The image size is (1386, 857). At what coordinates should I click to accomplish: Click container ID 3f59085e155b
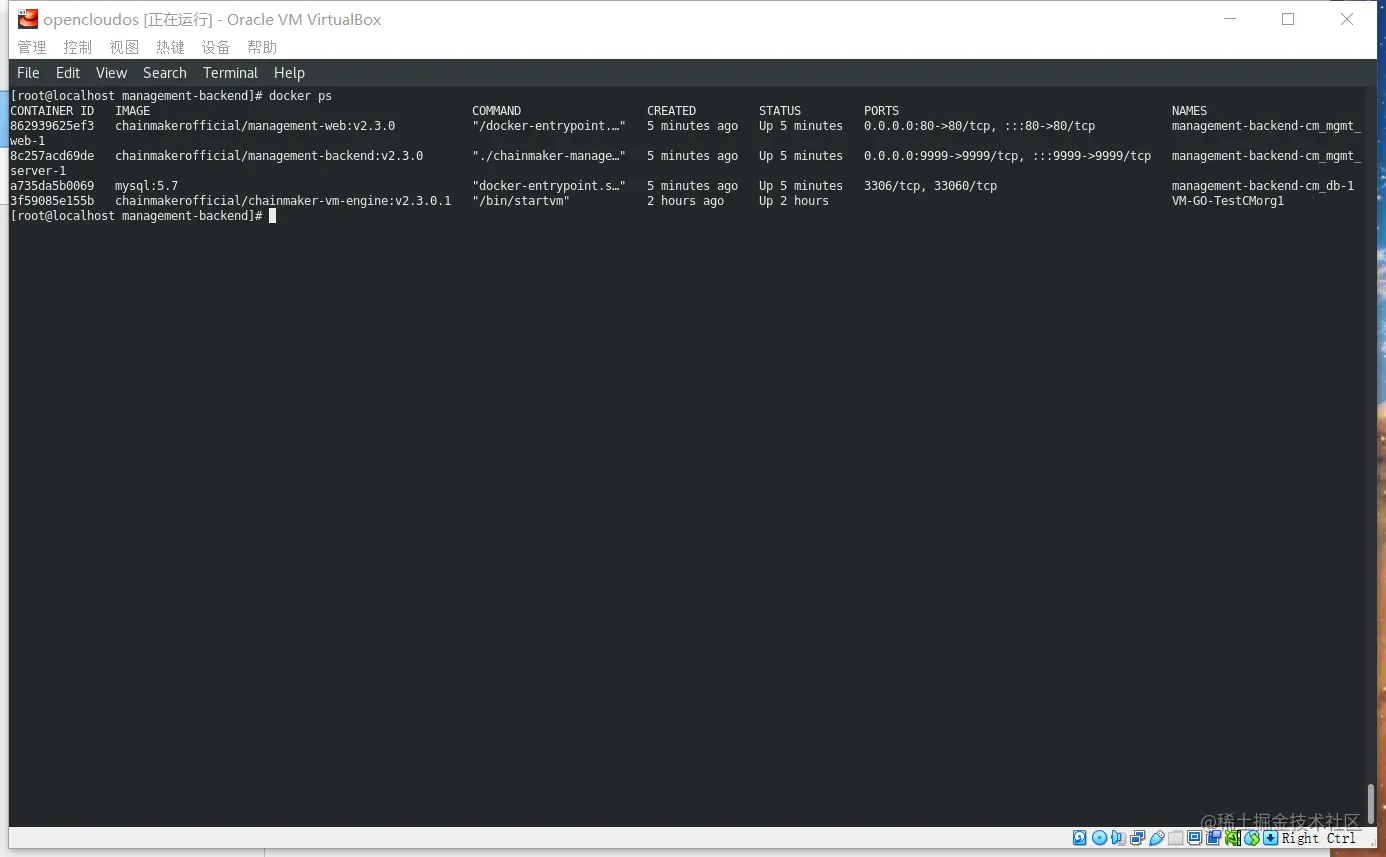[52, 201]
